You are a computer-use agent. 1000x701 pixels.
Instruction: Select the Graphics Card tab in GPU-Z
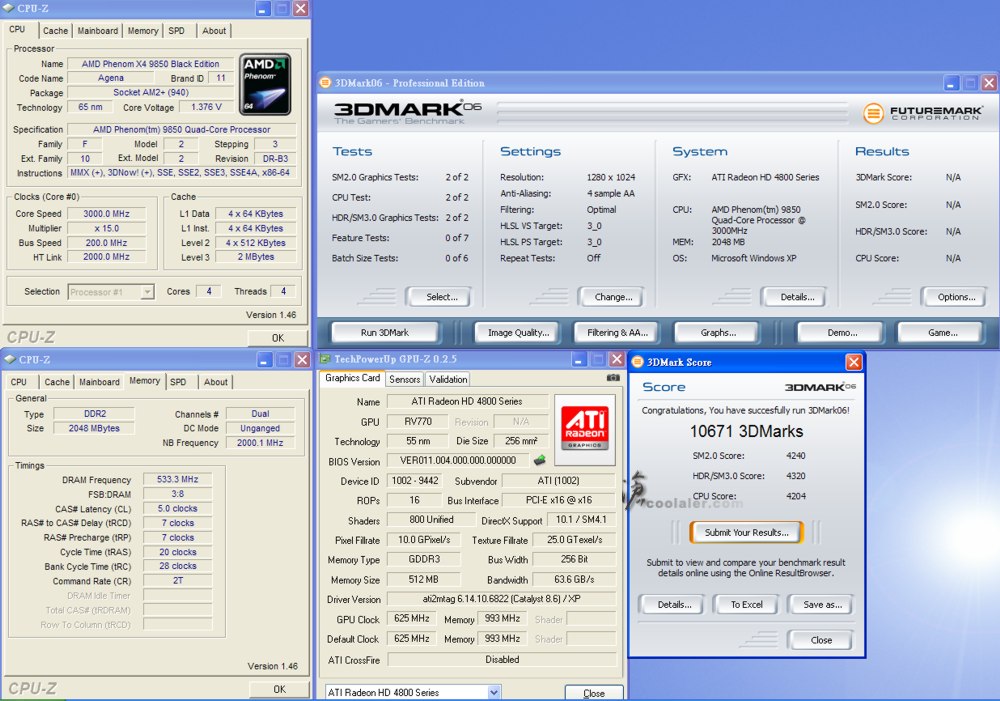pyautogui.click(x=352, y=378)
